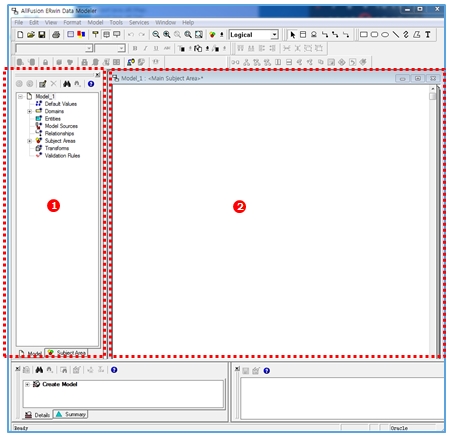Open the Services menu
The height and width of the screenshot is (438, 453).
[139, 22]
